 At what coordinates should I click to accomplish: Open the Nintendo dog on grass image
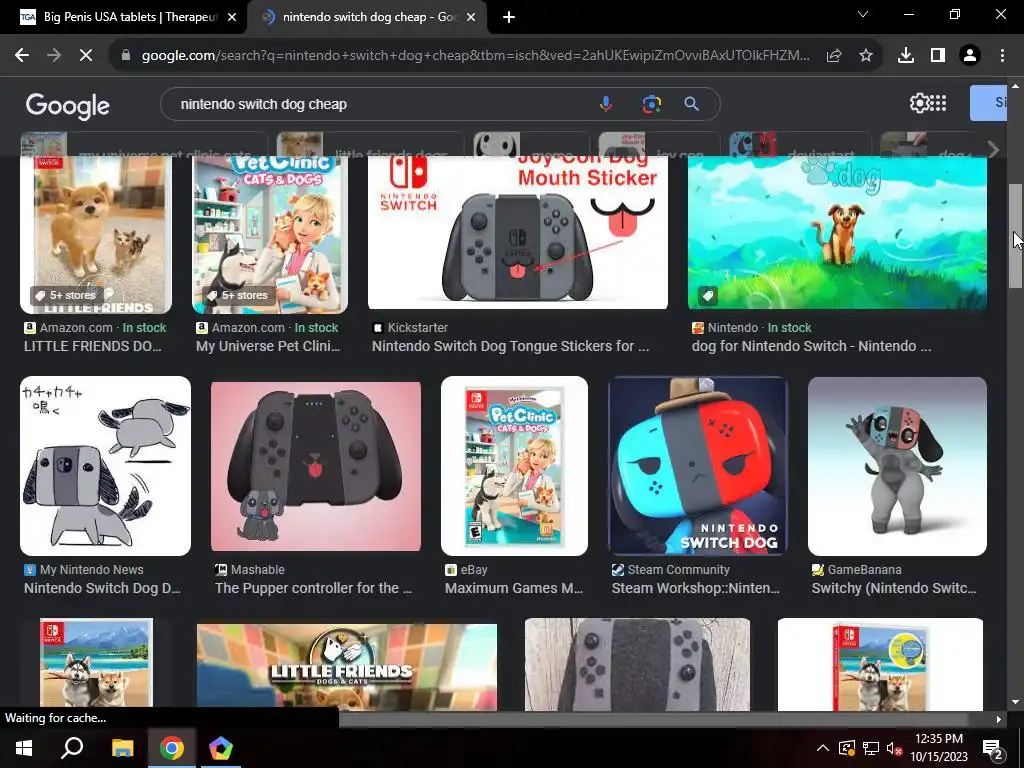coord(837,232)
